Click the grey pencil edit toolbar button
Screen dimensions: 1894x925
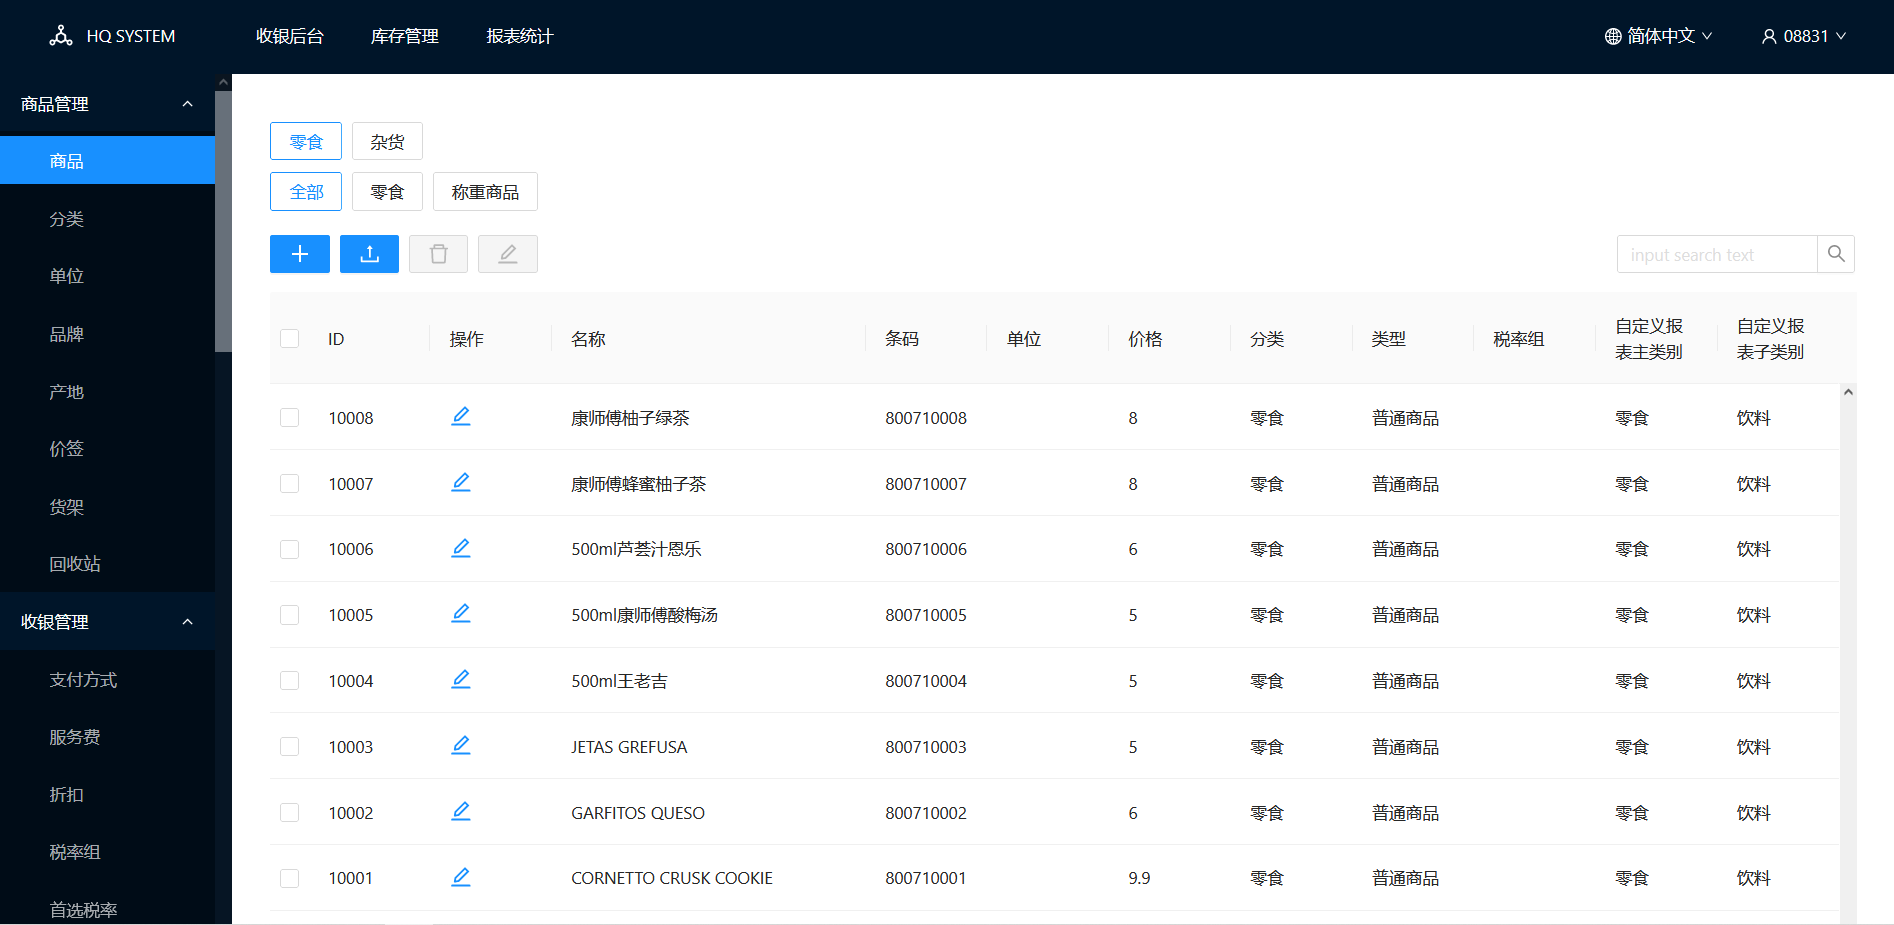click(508, 254)
